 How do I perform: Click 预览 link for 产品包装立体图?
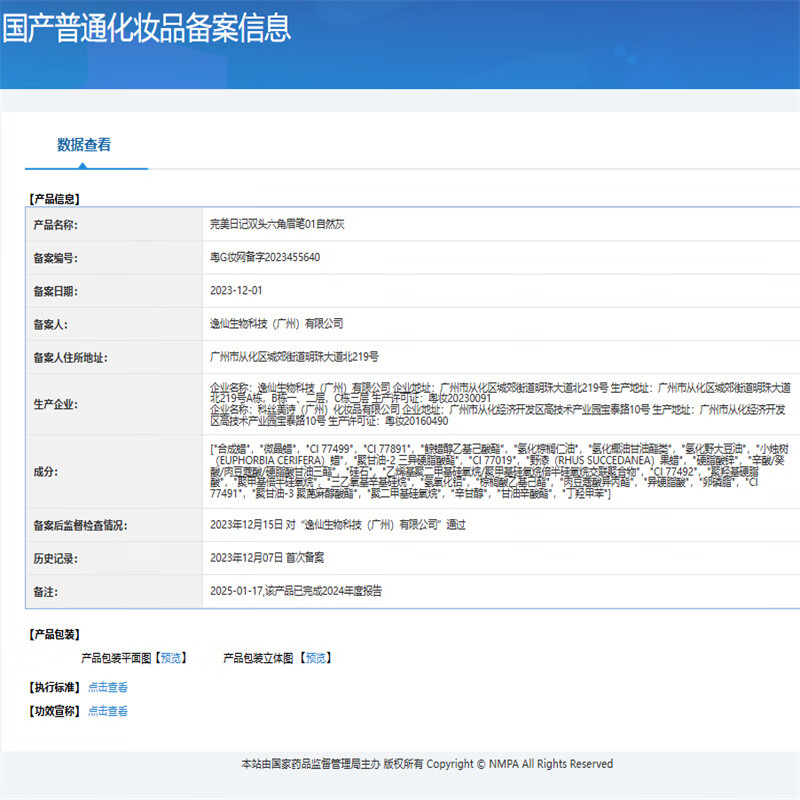coord(315,658)
